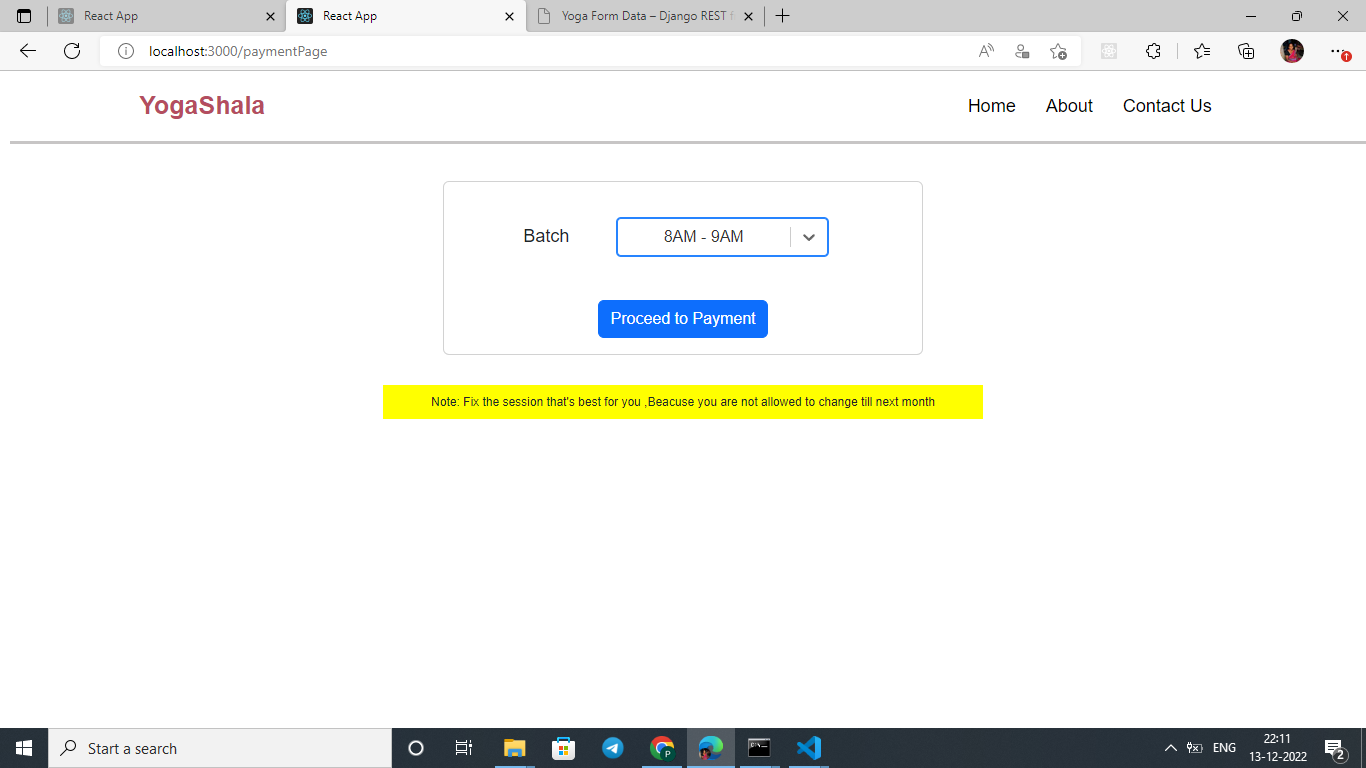The width and height of the screenshot is (1366, 768).
Task: Open the Visual Studio Code taskbar icon
Action: [x=808, y=748]
